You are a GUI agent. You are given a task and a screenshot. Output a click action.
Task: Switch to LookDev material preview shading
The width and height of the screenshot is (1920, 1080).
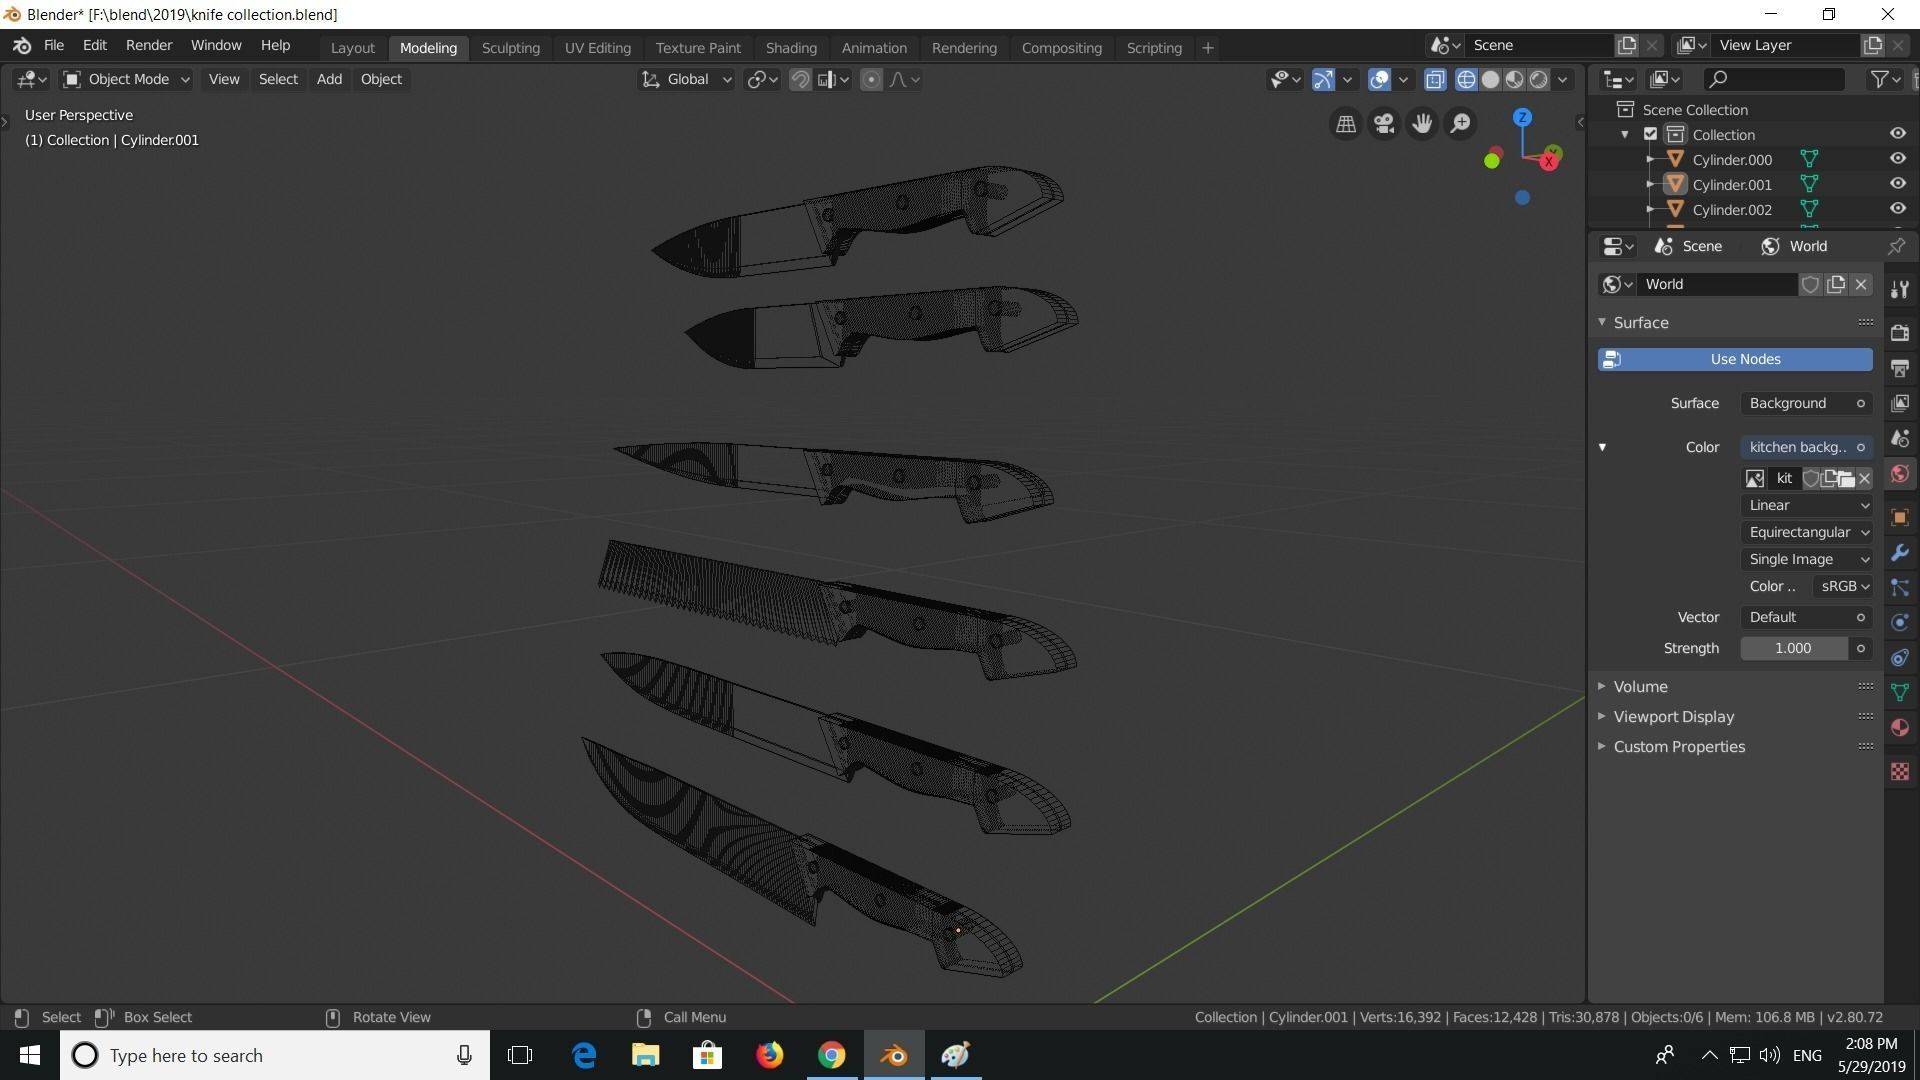point(1515,80)
